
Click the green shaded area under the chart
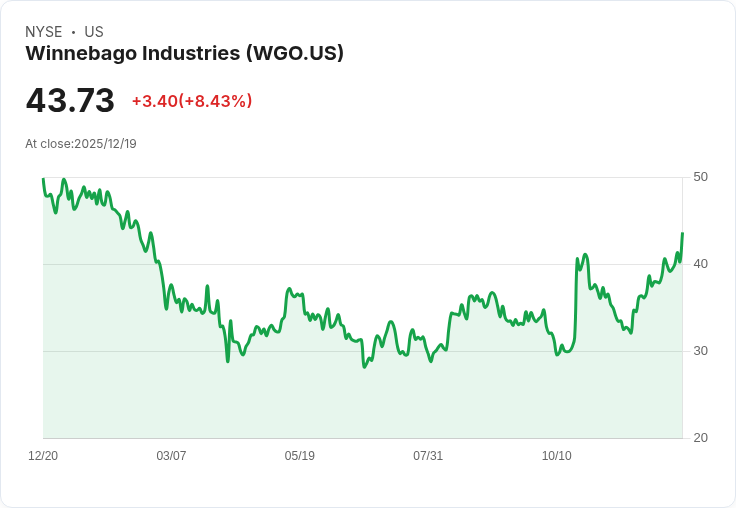click(362, 404)
